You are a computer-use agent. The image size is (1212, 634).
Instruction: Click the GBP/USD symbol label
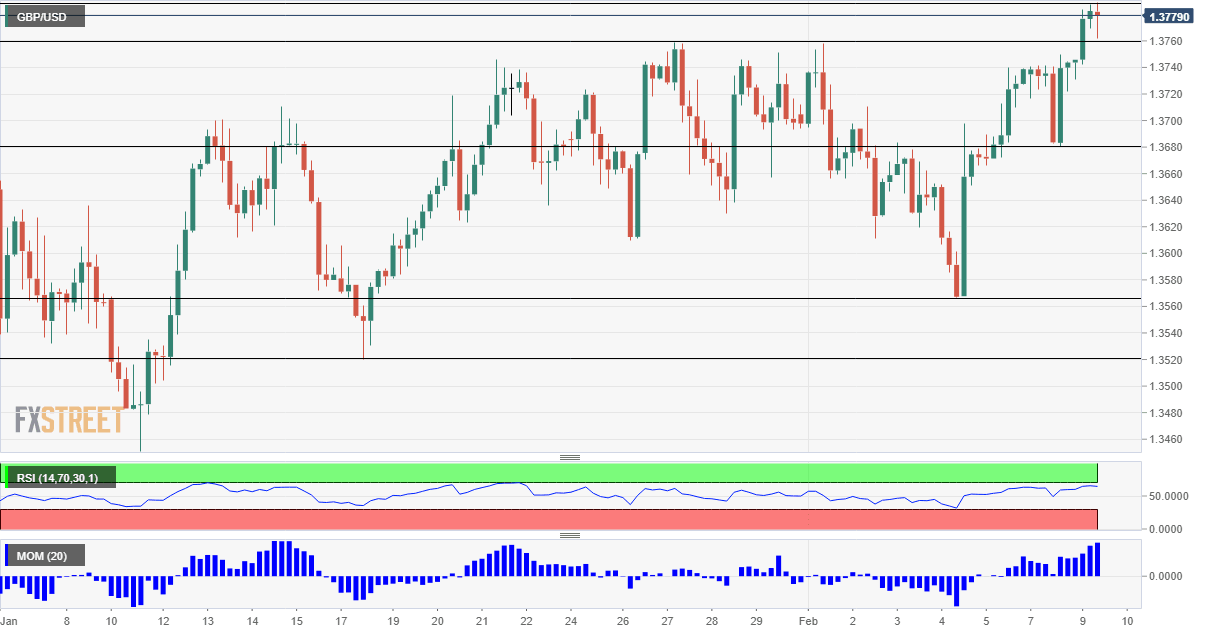[43, 17]
